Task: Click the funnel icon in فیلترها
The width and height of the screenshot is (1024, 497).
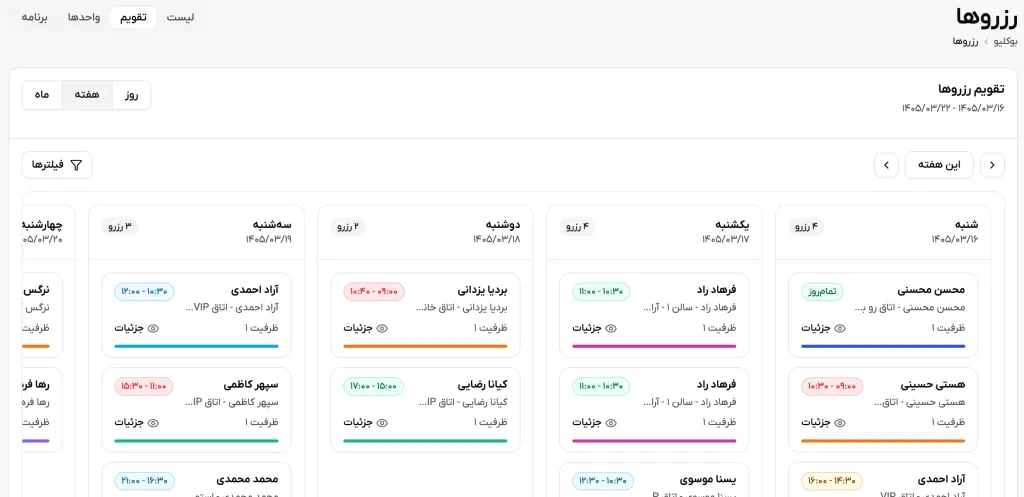Action: 76,165
